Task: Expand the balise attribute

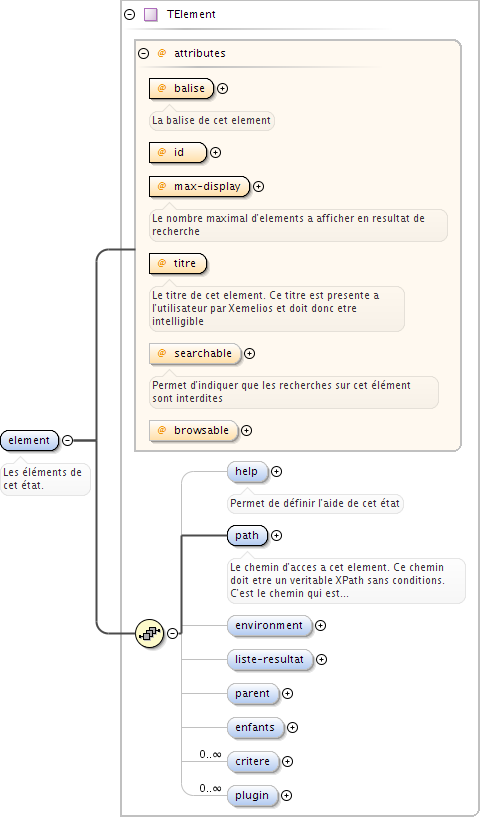Action: [223, 89]
